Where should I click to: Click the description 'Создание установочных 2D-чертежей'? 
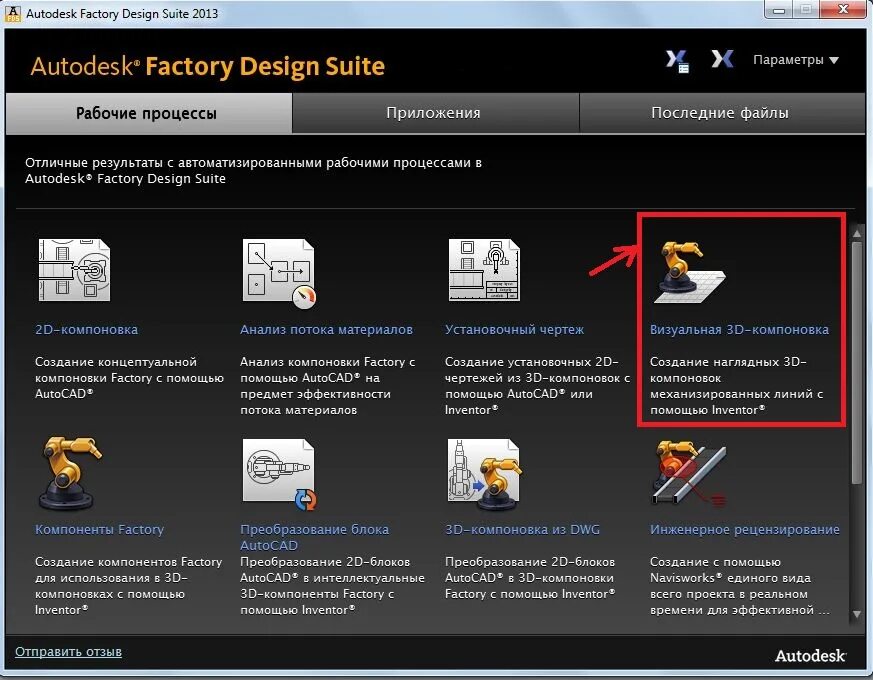click(x=537, y=386)
